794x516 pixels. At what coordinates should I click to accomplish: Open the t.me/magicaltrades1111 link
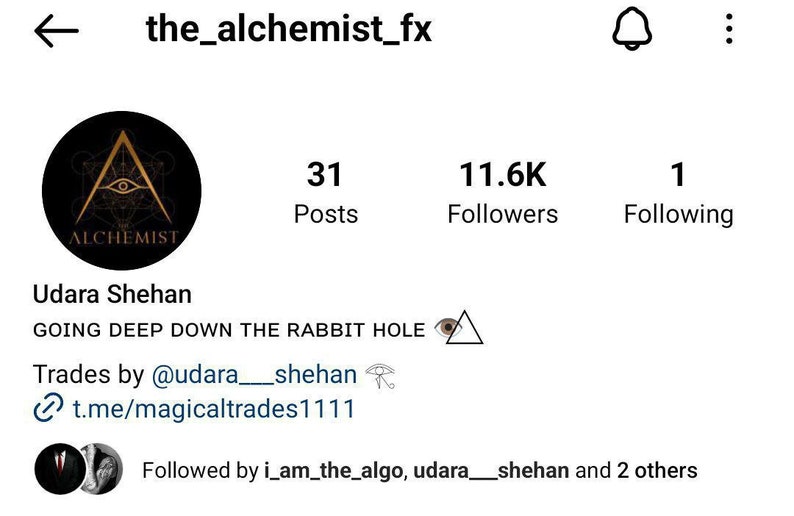coord(214,409)
